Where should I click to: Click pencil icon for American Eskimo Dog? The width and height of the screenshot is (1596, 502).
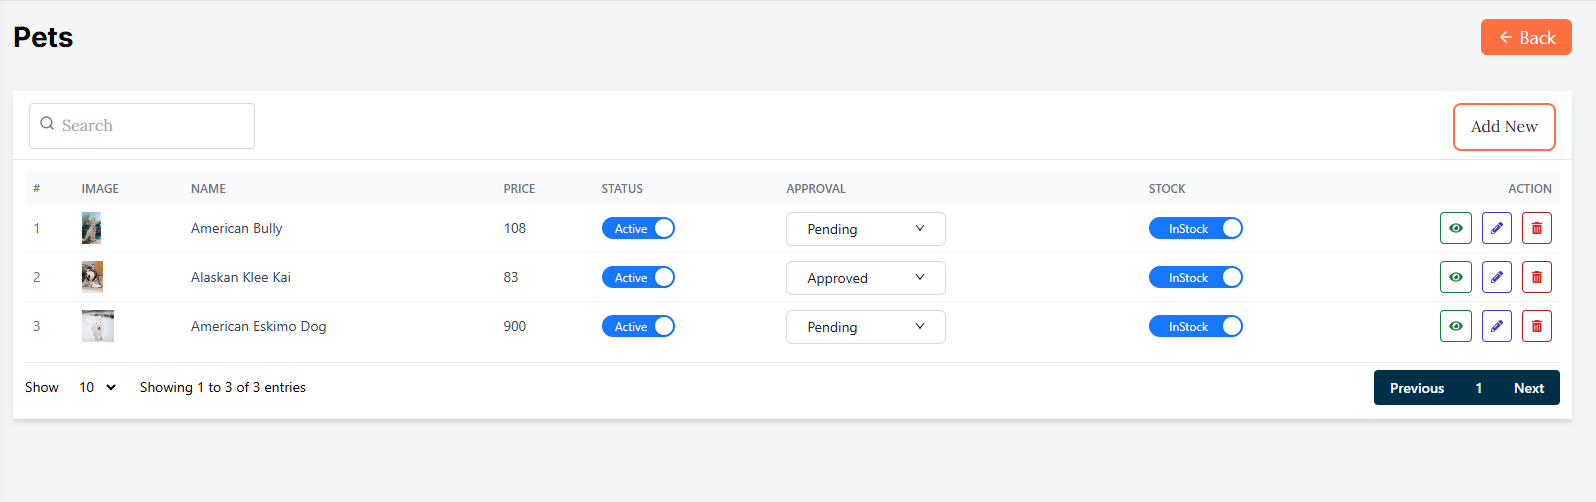1496,326
